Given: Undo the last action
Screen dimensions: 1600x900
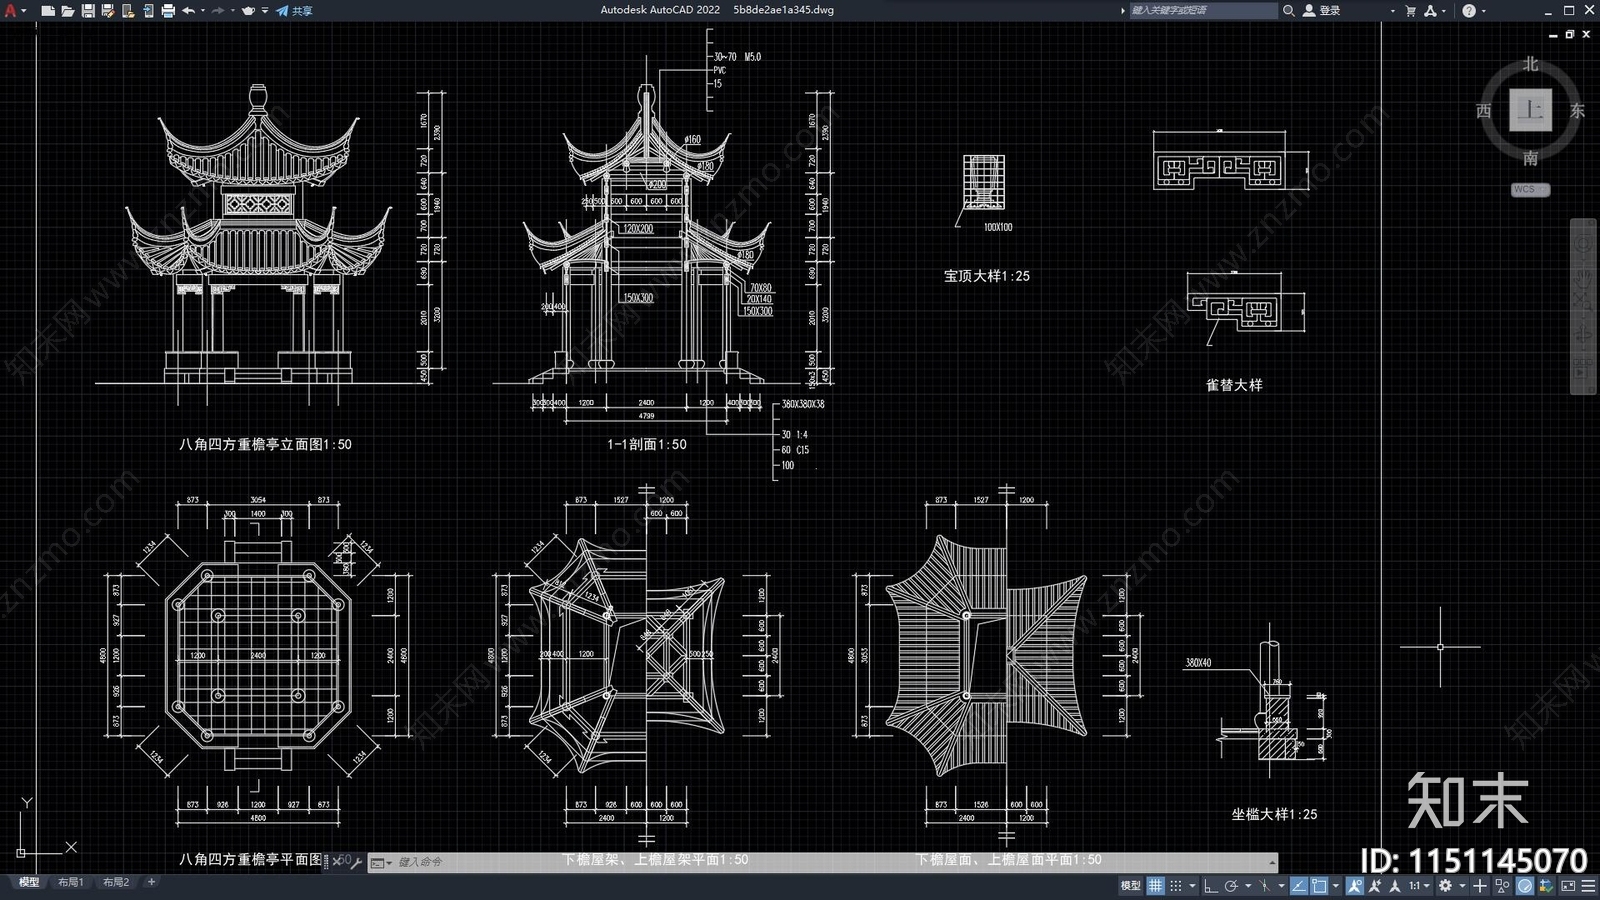Looking at the screenshot, I should tap(188, 11).
